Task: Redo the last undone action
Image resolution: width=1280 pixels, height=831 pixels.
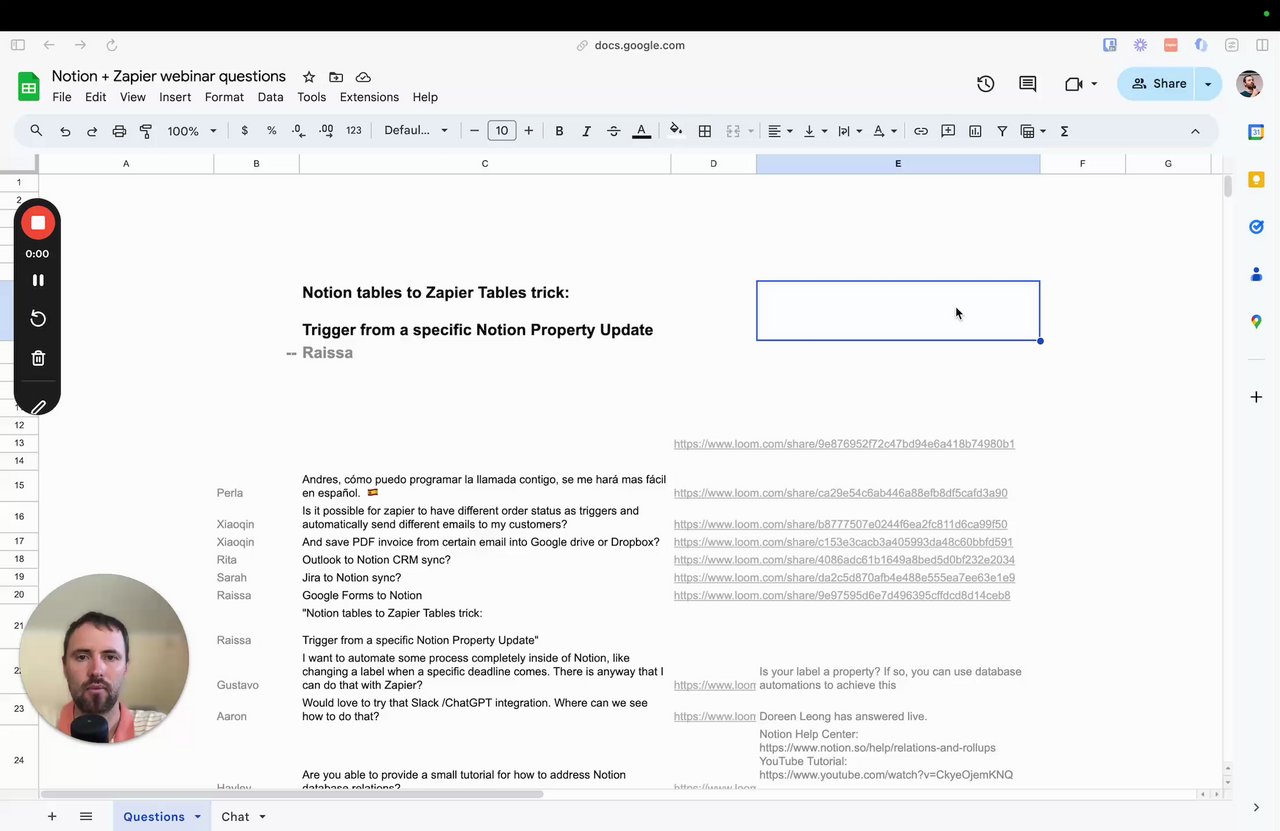Action: click(92, 131)
